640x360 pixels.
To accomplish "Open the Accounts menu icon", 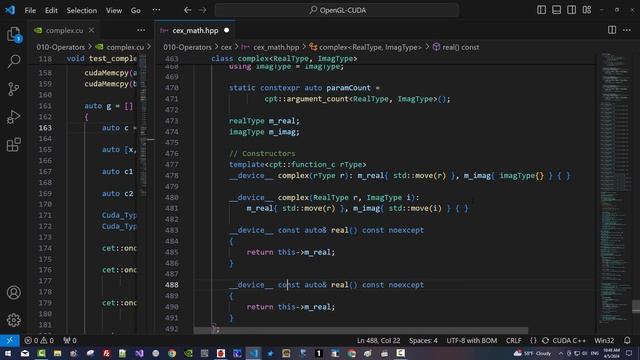I will coord(13,292).
